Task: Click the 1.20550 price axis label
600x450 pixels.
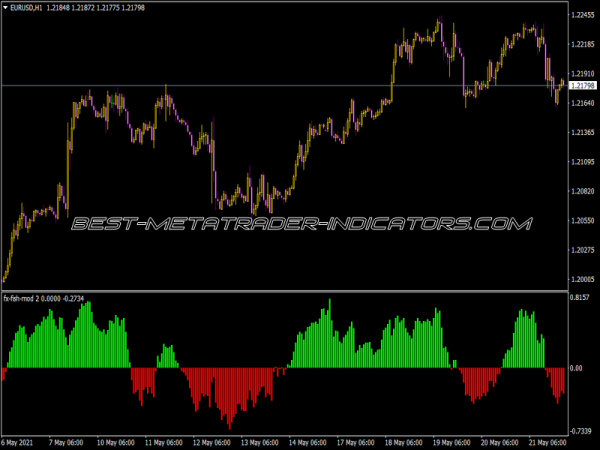Action: pyautogui.click(x=582, y=220)
